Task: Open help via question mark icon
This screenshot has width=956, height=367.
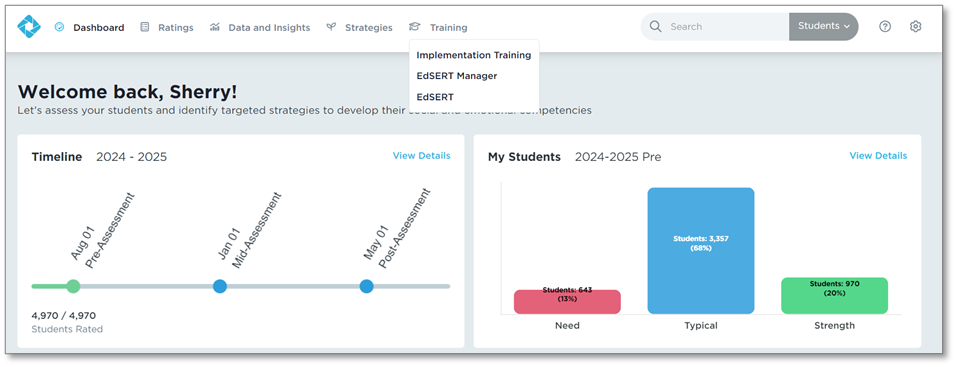Action: click(885, 26)
